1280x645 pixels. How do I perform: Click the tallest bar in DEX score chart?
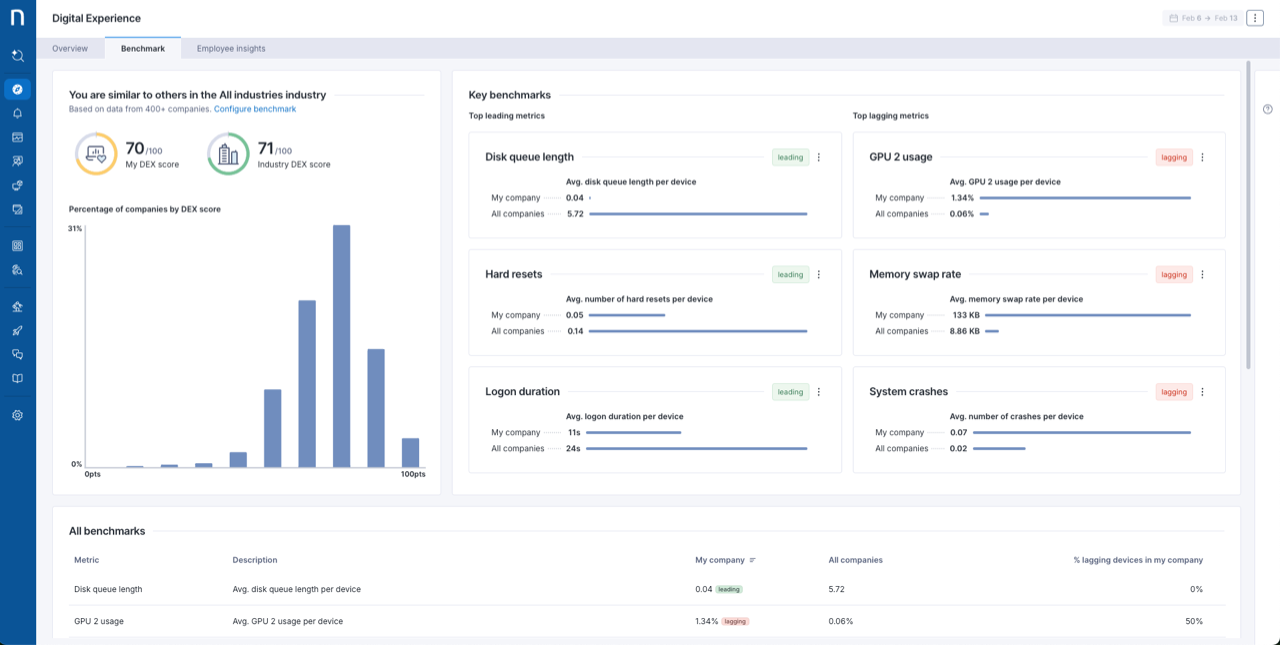click(x=341, y=345)
